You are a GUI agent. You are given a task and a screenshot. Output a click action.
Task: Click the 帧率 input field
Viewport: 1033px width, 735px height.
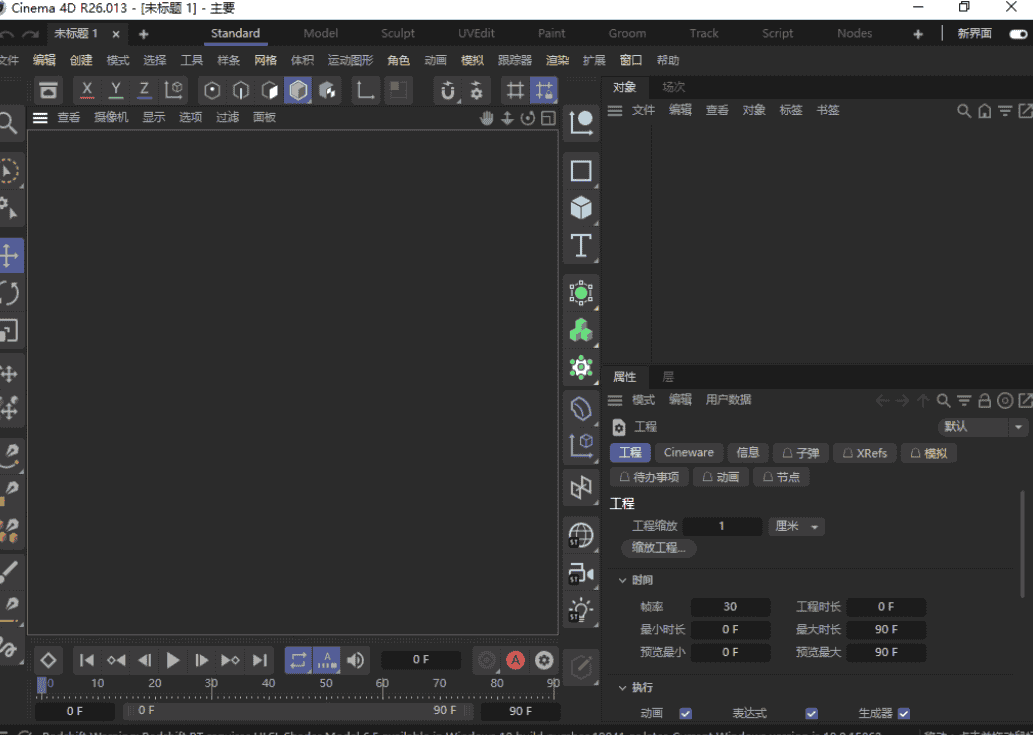730,607
